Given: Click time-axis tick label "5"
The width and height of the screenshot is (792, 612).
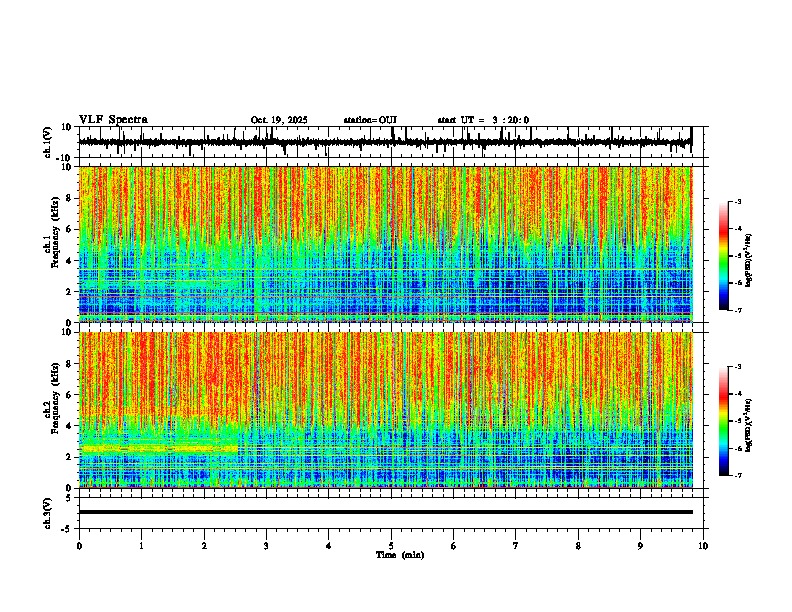Looking at the screenshot, I should pos(391,546).
